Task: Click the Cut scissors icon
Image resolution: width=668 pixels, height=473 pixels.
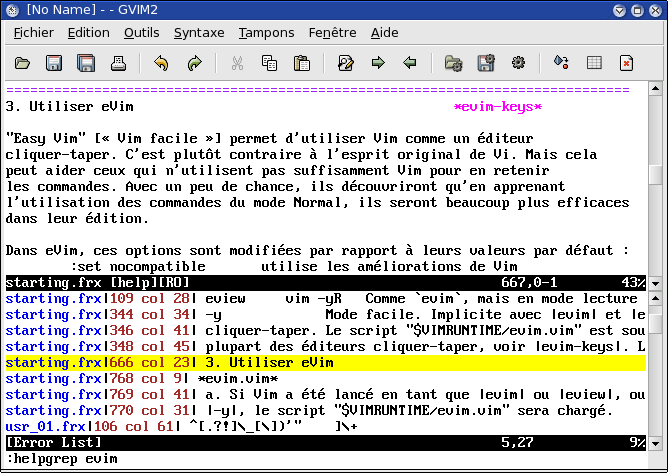Action: tap(238, 63)
